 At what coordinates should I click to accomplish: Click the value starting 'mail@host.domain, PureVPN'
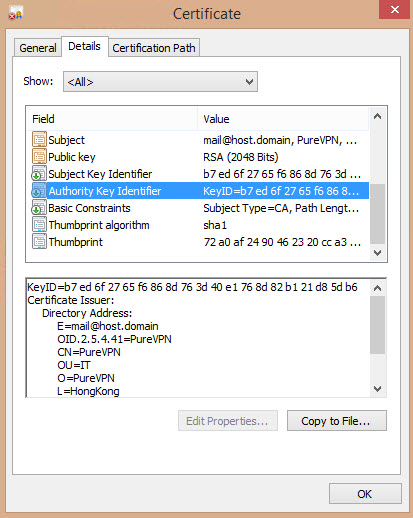click(280, 140)
